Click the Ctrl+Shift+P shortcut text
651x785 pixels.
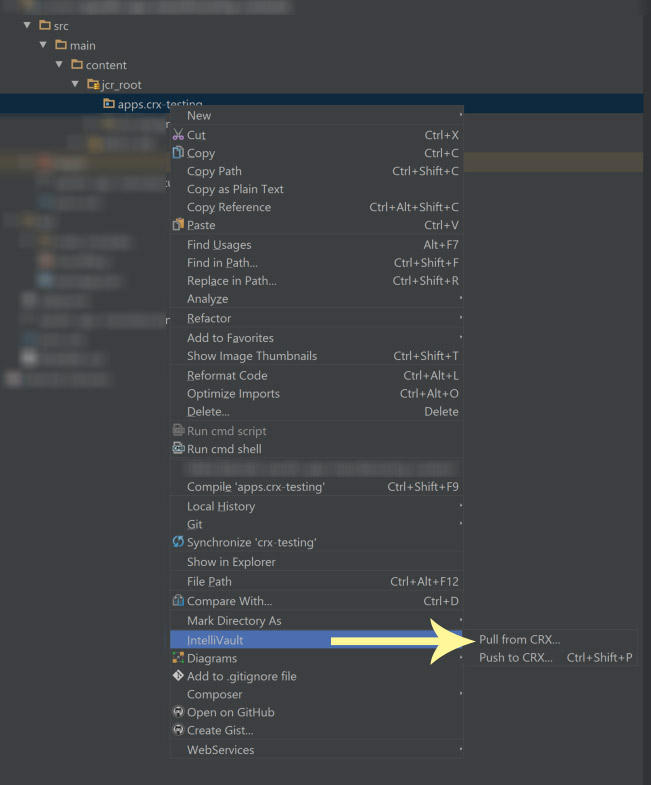599,657
